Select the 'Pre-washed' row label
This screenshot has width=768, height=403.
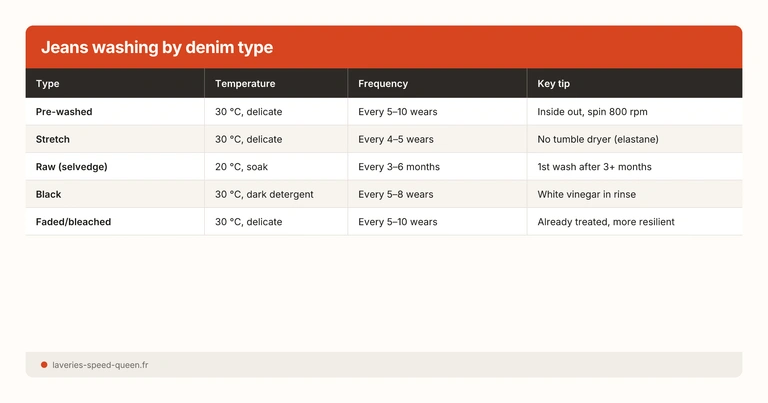coord(64,112)
